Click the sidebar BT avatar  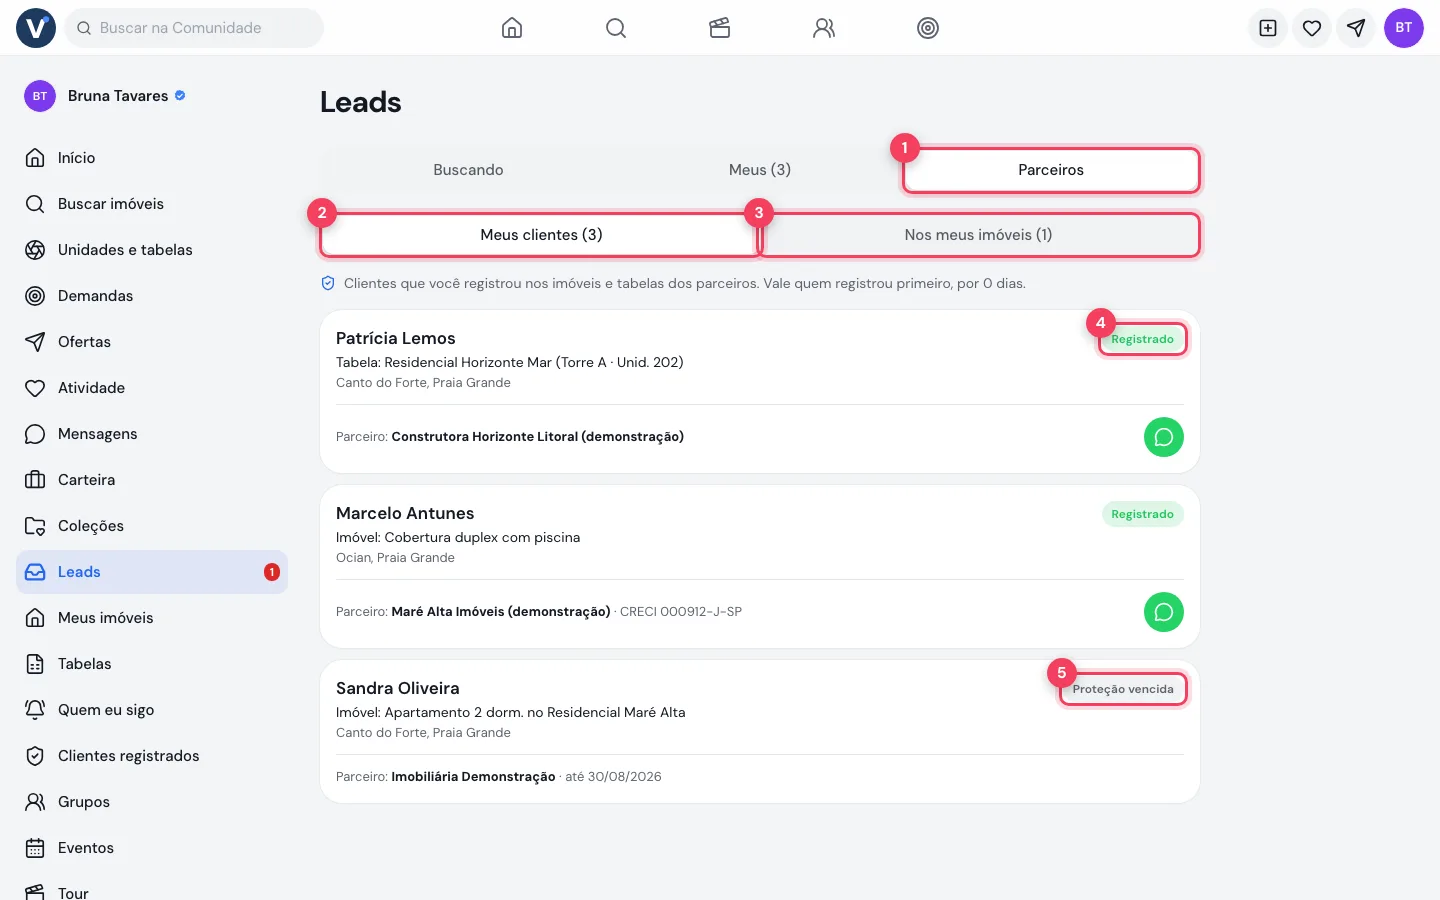click(40, 96)
